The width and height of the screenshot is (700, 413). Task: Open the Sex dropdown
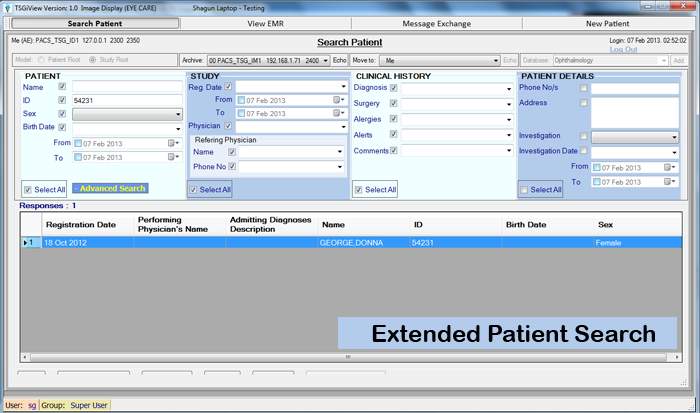[127, 114]
